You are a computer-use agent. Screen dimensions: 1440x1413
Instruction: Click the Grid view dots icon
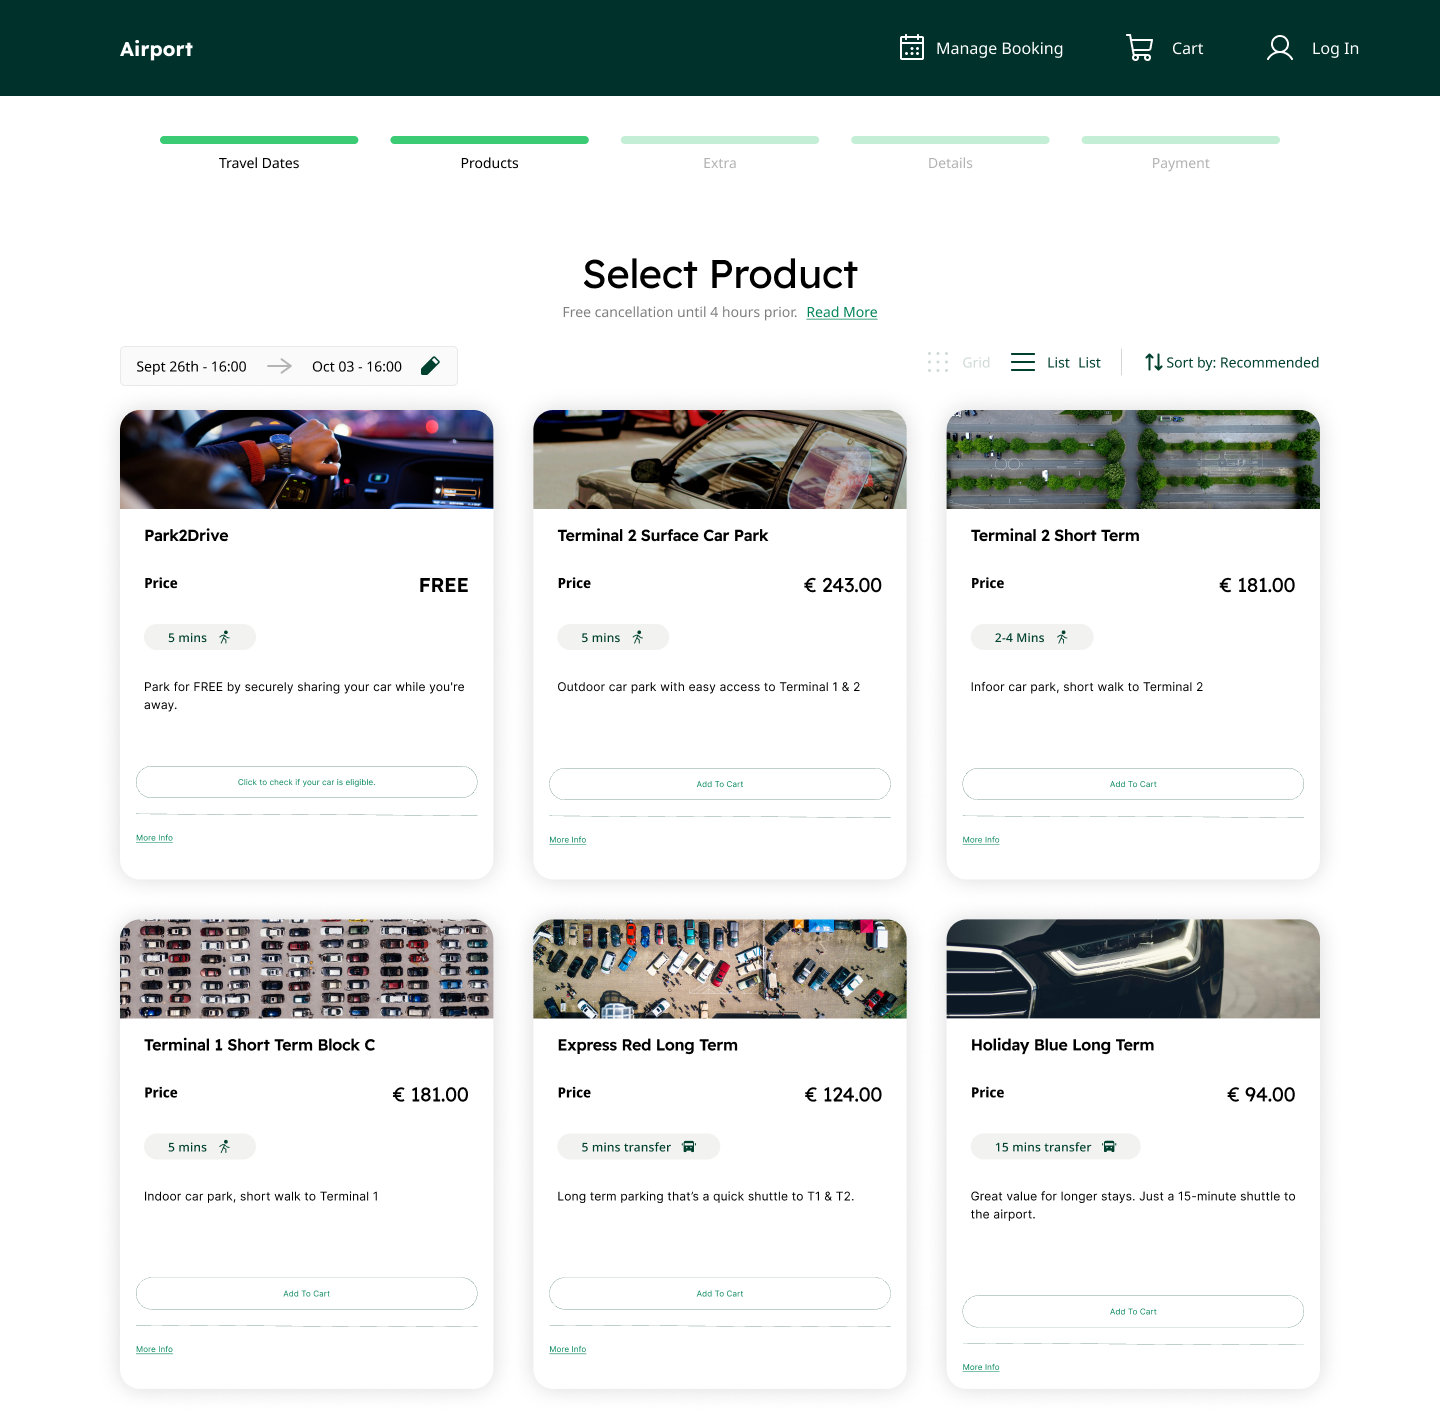937,362
